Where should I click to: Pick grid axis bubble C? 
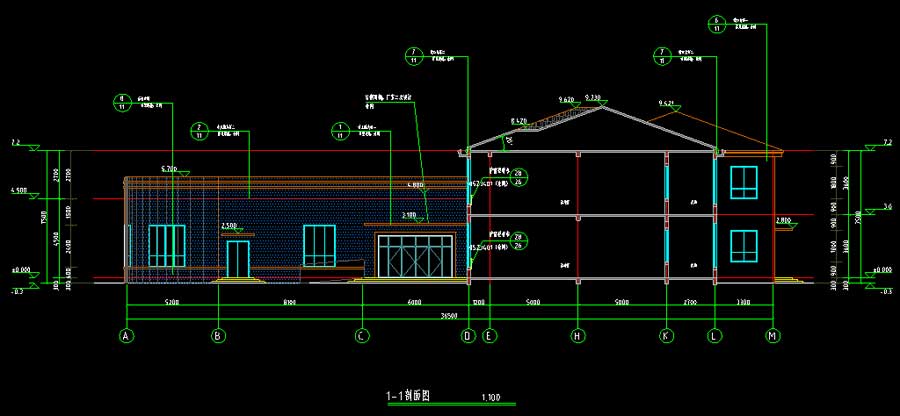pos(362,336)
